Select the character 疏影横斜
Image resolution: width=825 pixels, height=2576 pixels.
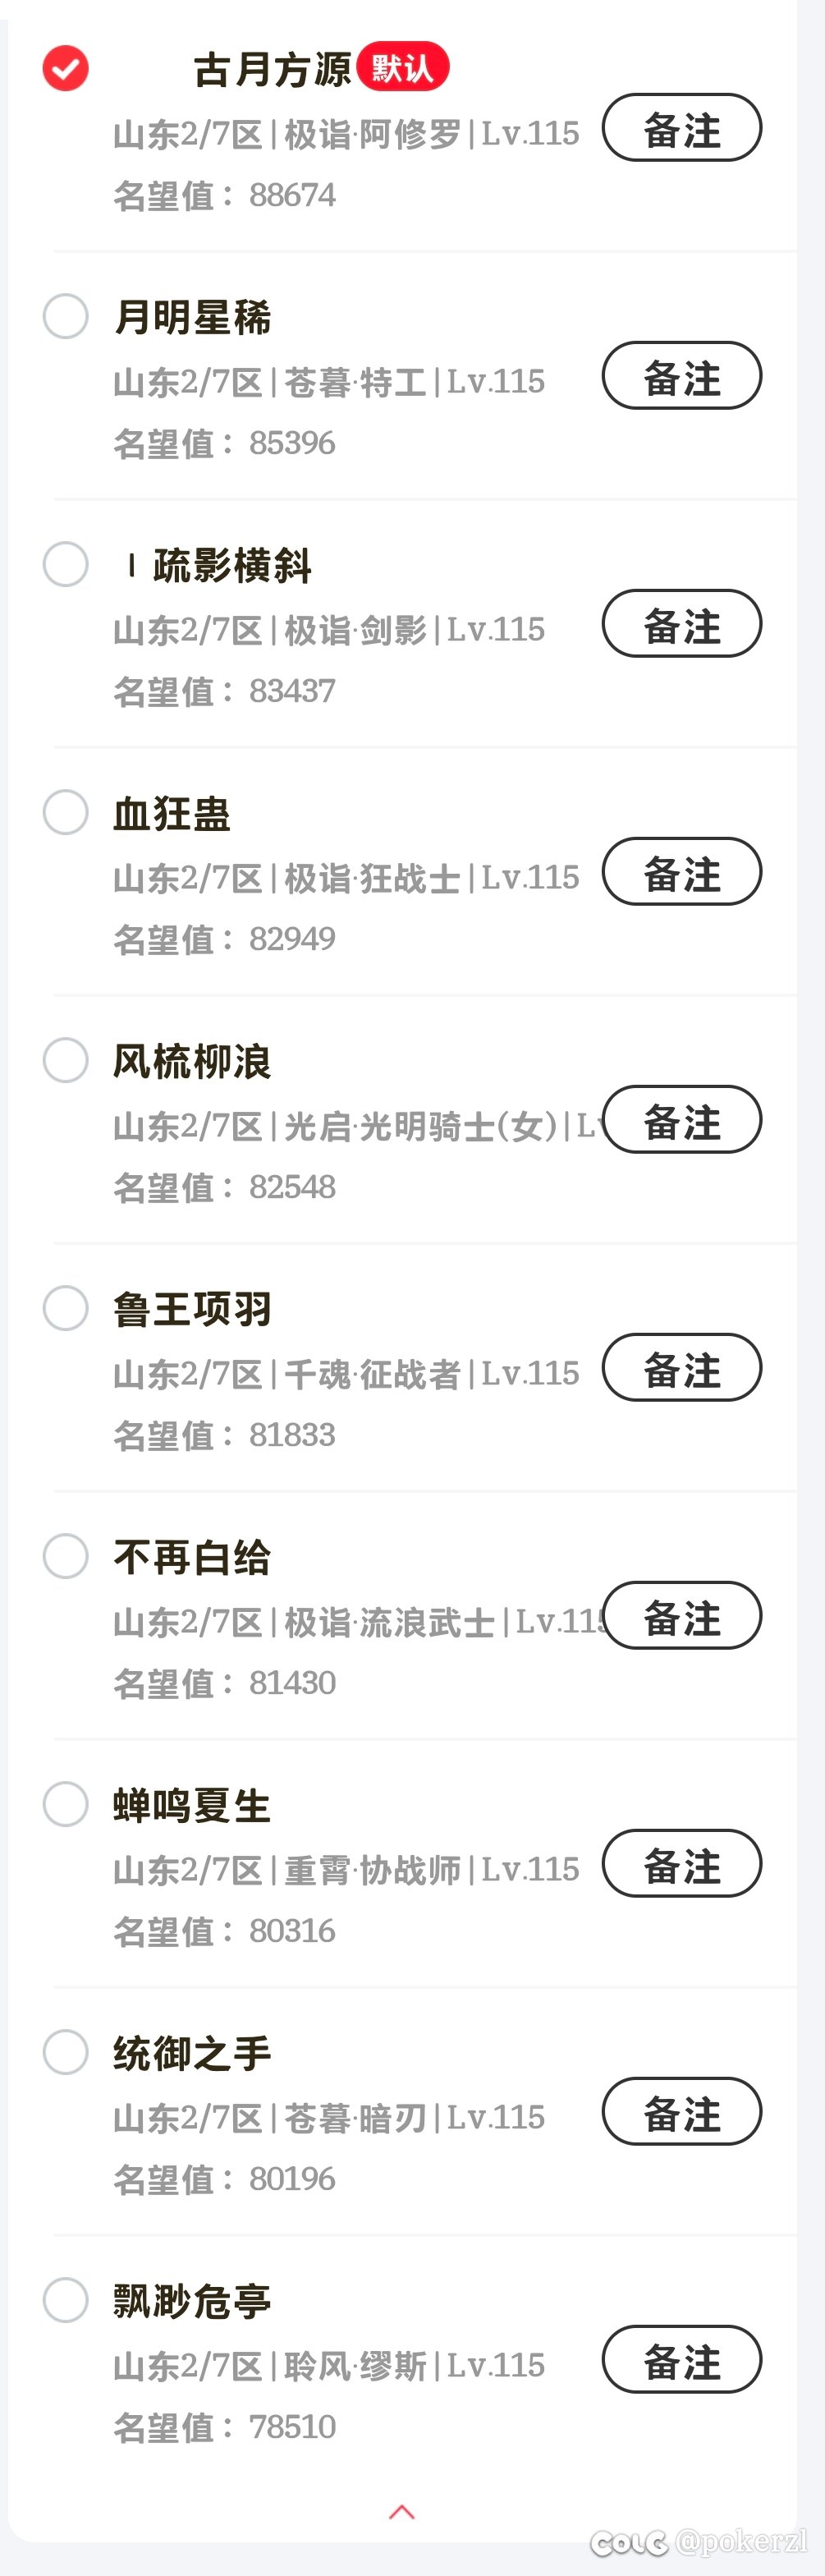[66, 565]
